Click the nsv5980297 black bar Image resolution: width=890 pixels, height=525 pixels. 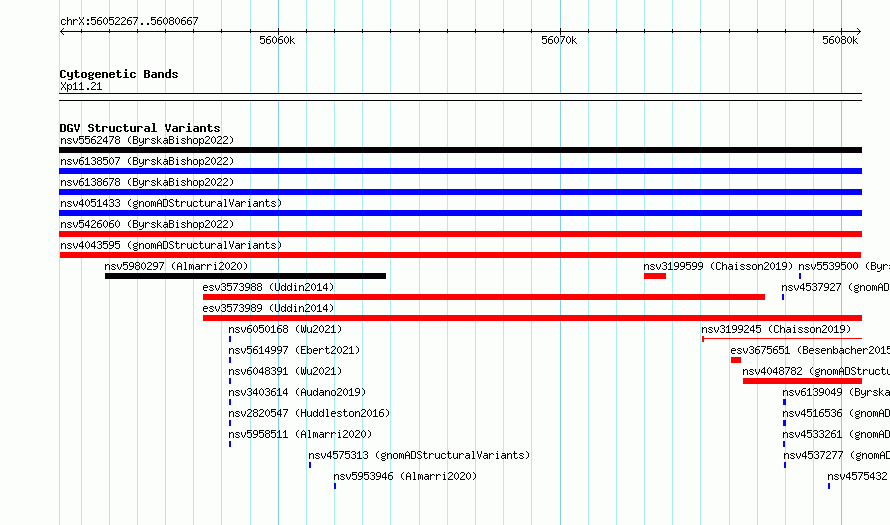click(x=245, y=276)
